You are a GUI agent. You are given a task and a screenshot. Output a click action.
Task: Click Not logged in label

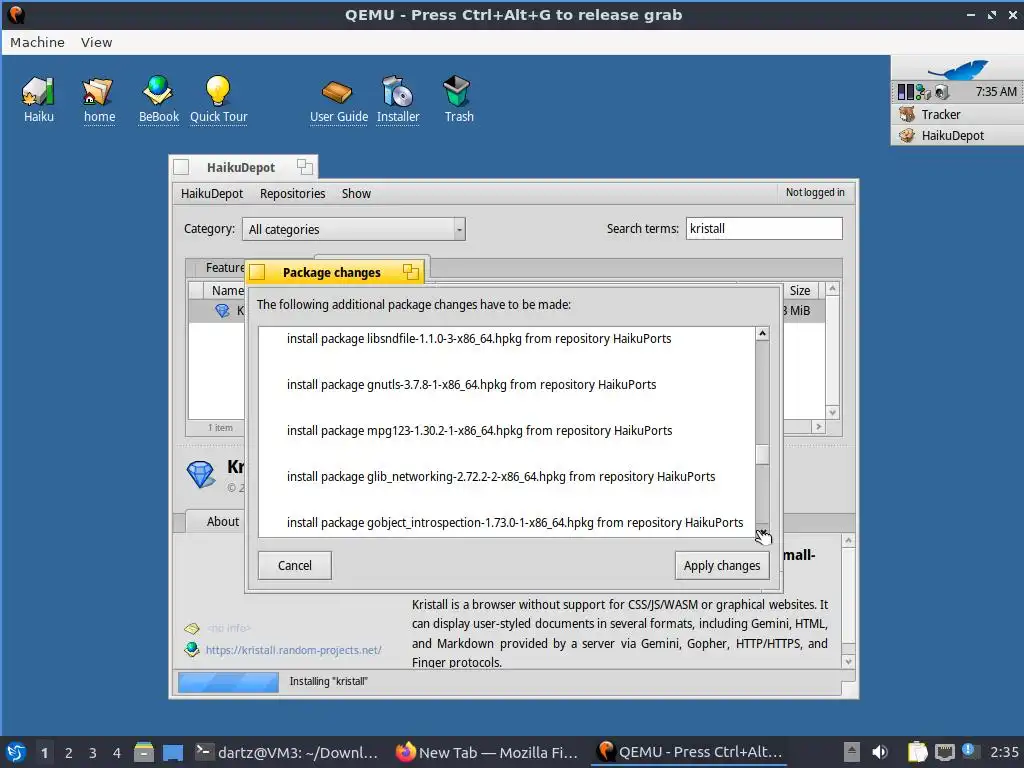[x=814, y=192]
